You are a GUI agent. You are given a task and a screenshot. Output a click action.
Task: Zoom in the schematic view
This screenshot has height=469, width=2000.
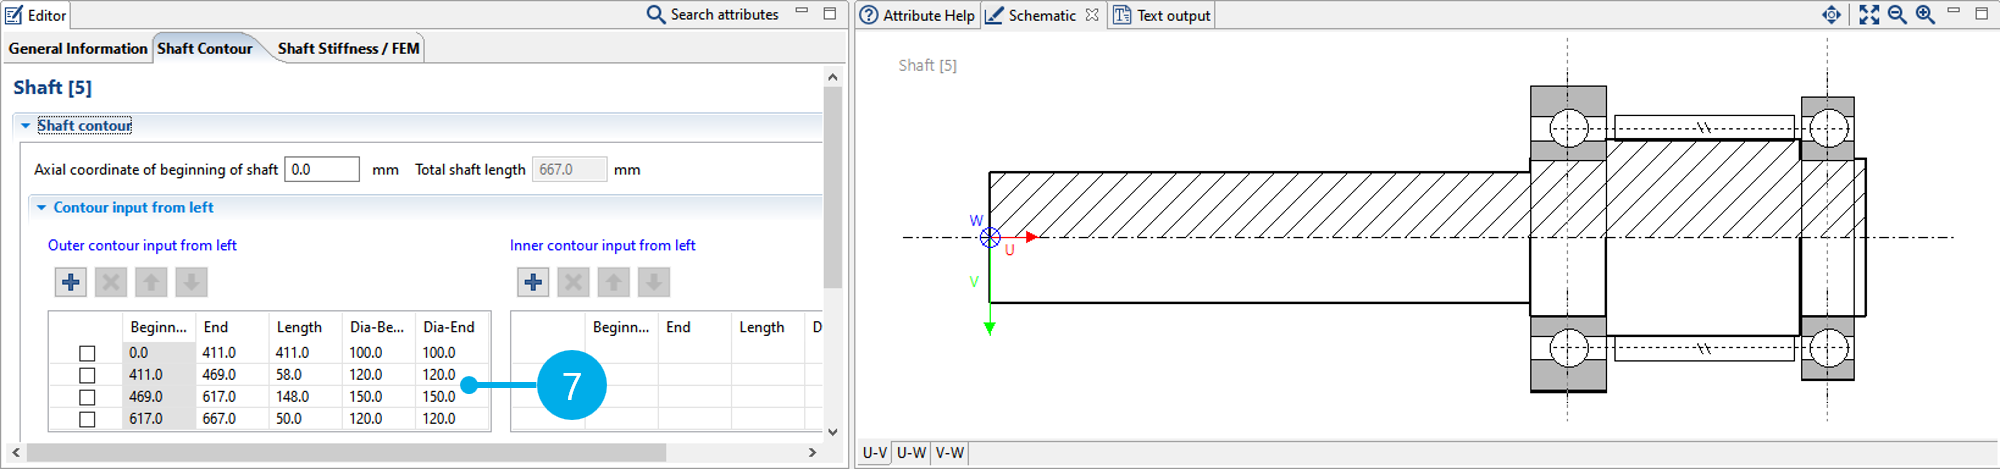point(1925,14)
